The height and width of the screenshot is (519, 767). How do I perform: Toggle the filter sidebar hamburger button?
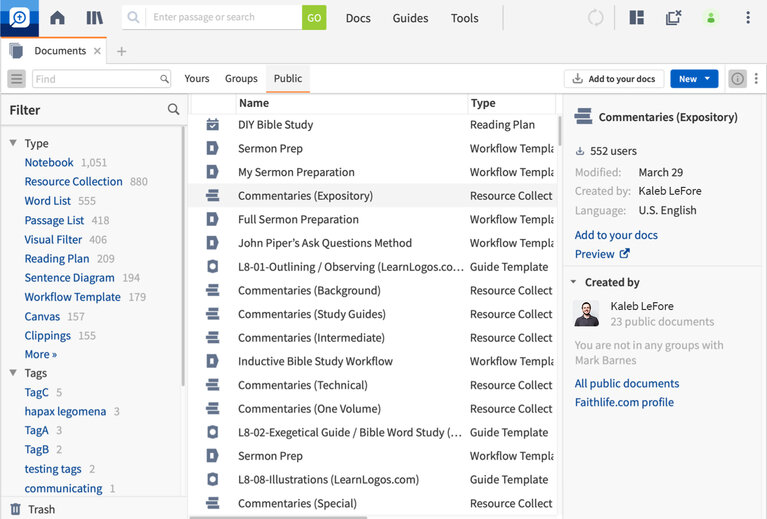[x=17, y=79]
